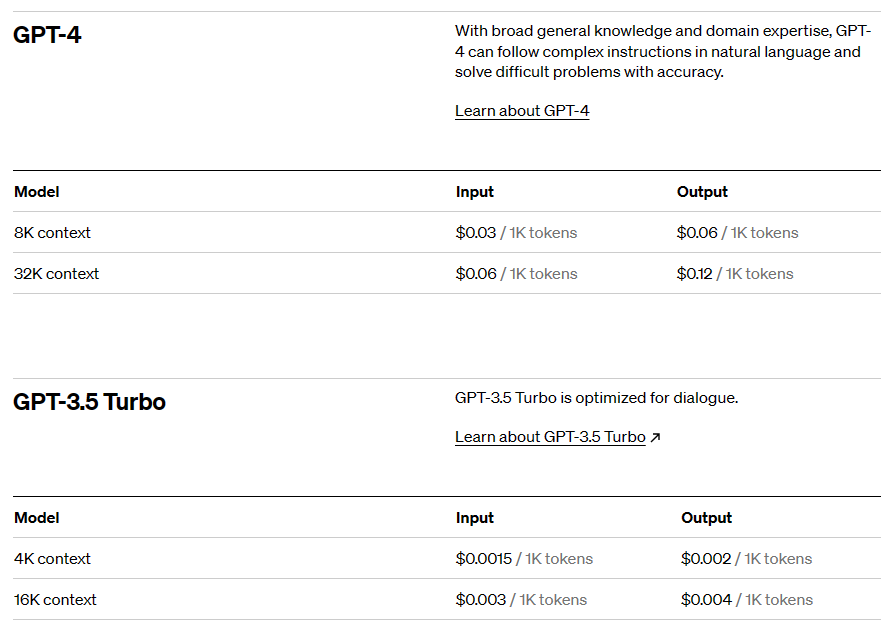The height and width of the screenshot is (626, 893).
Task: Click Input column header in GPT-4 table
Action: click(475, 192)
